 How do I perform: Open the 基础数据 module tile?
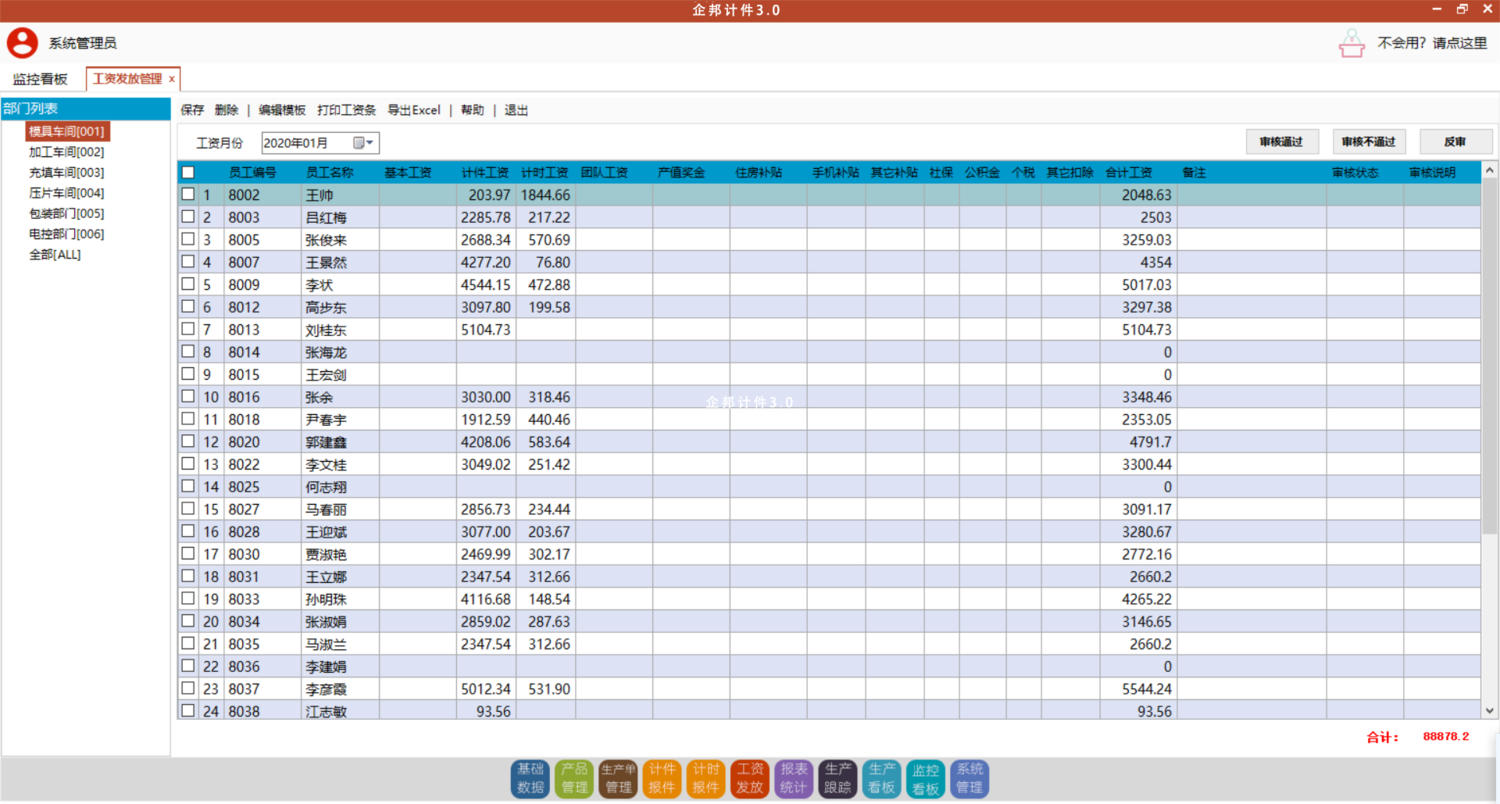(530, 778)
